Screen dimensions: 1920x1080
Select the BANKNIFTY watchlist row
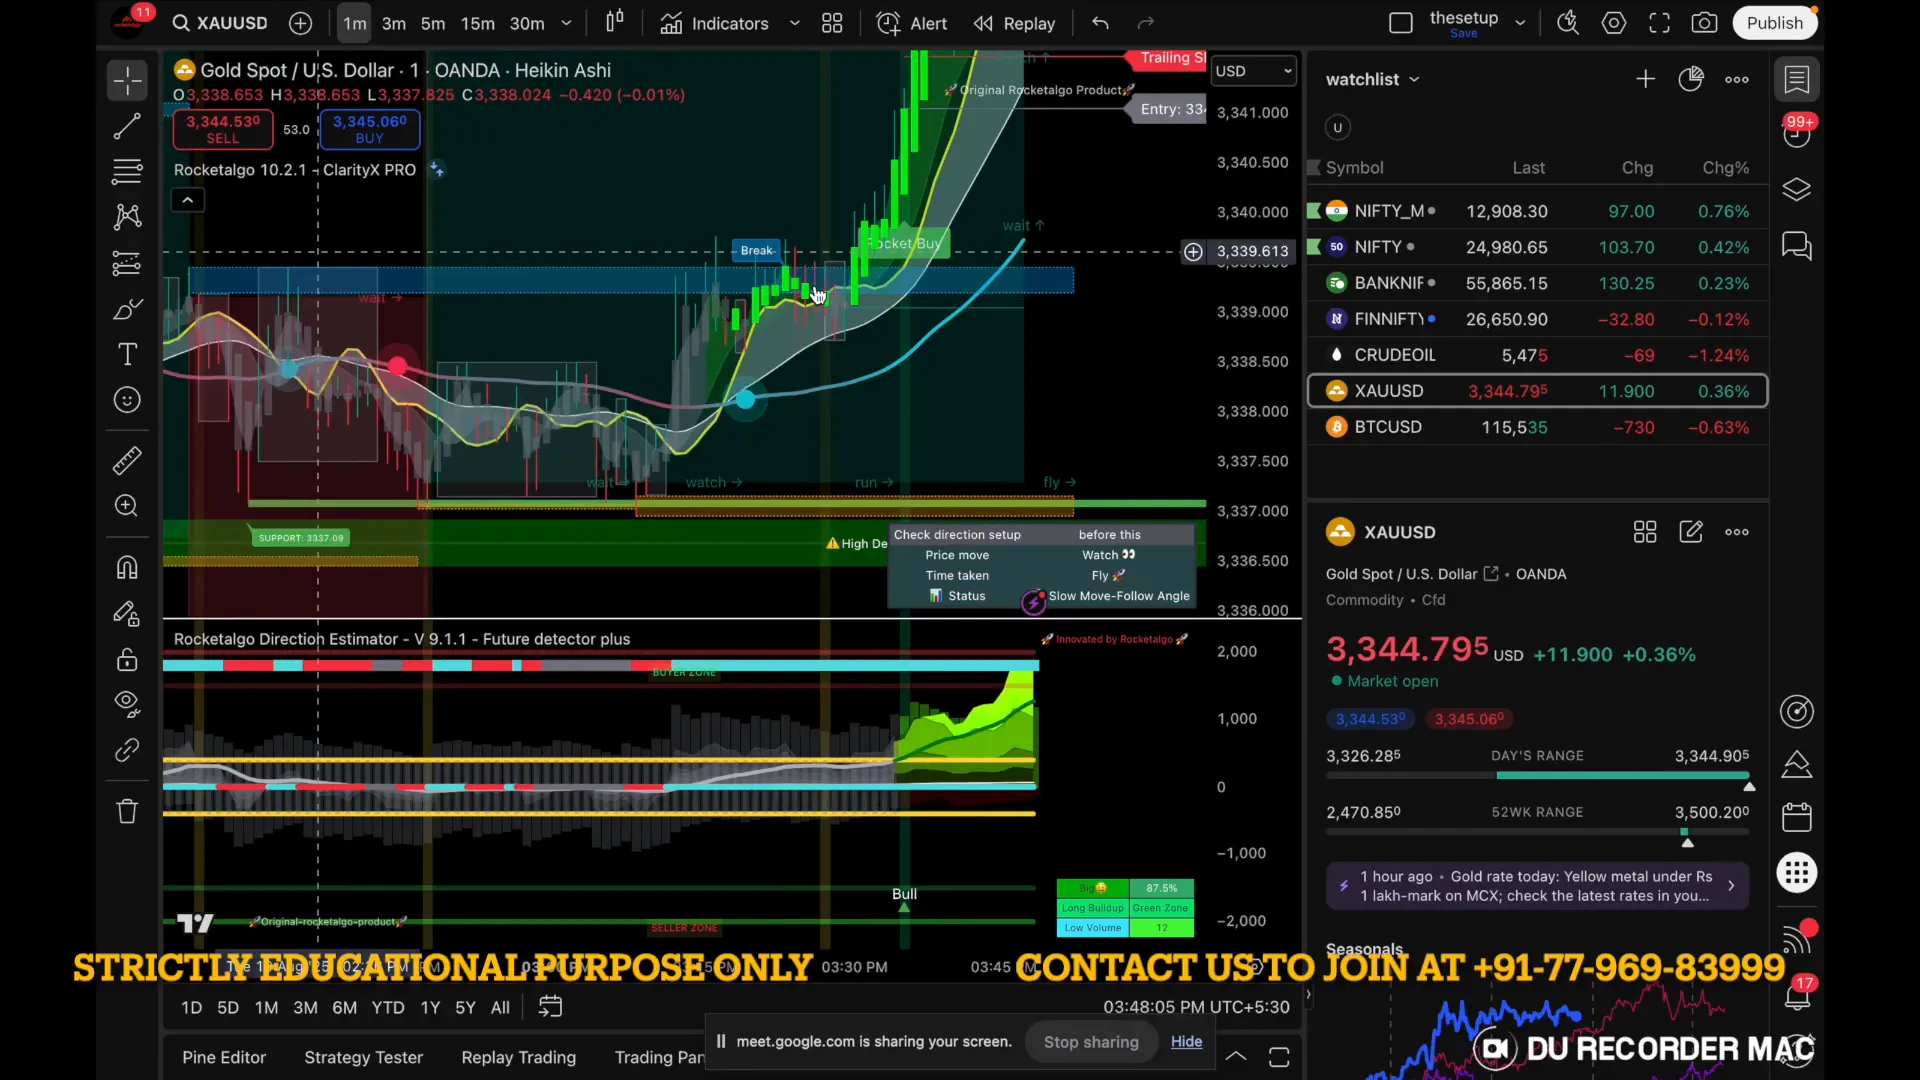(x=1538, y=283)
